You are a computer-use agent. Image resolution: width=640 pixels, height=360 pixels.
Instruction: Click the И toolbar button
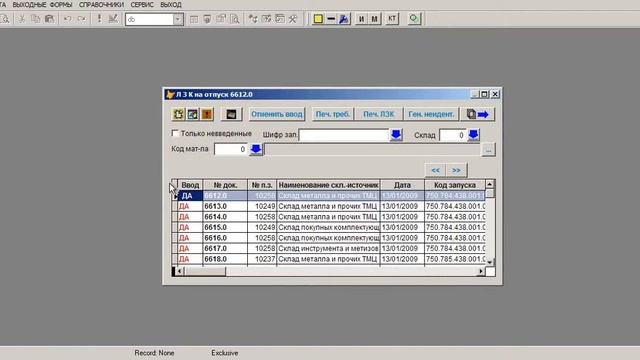click(362, 19)
